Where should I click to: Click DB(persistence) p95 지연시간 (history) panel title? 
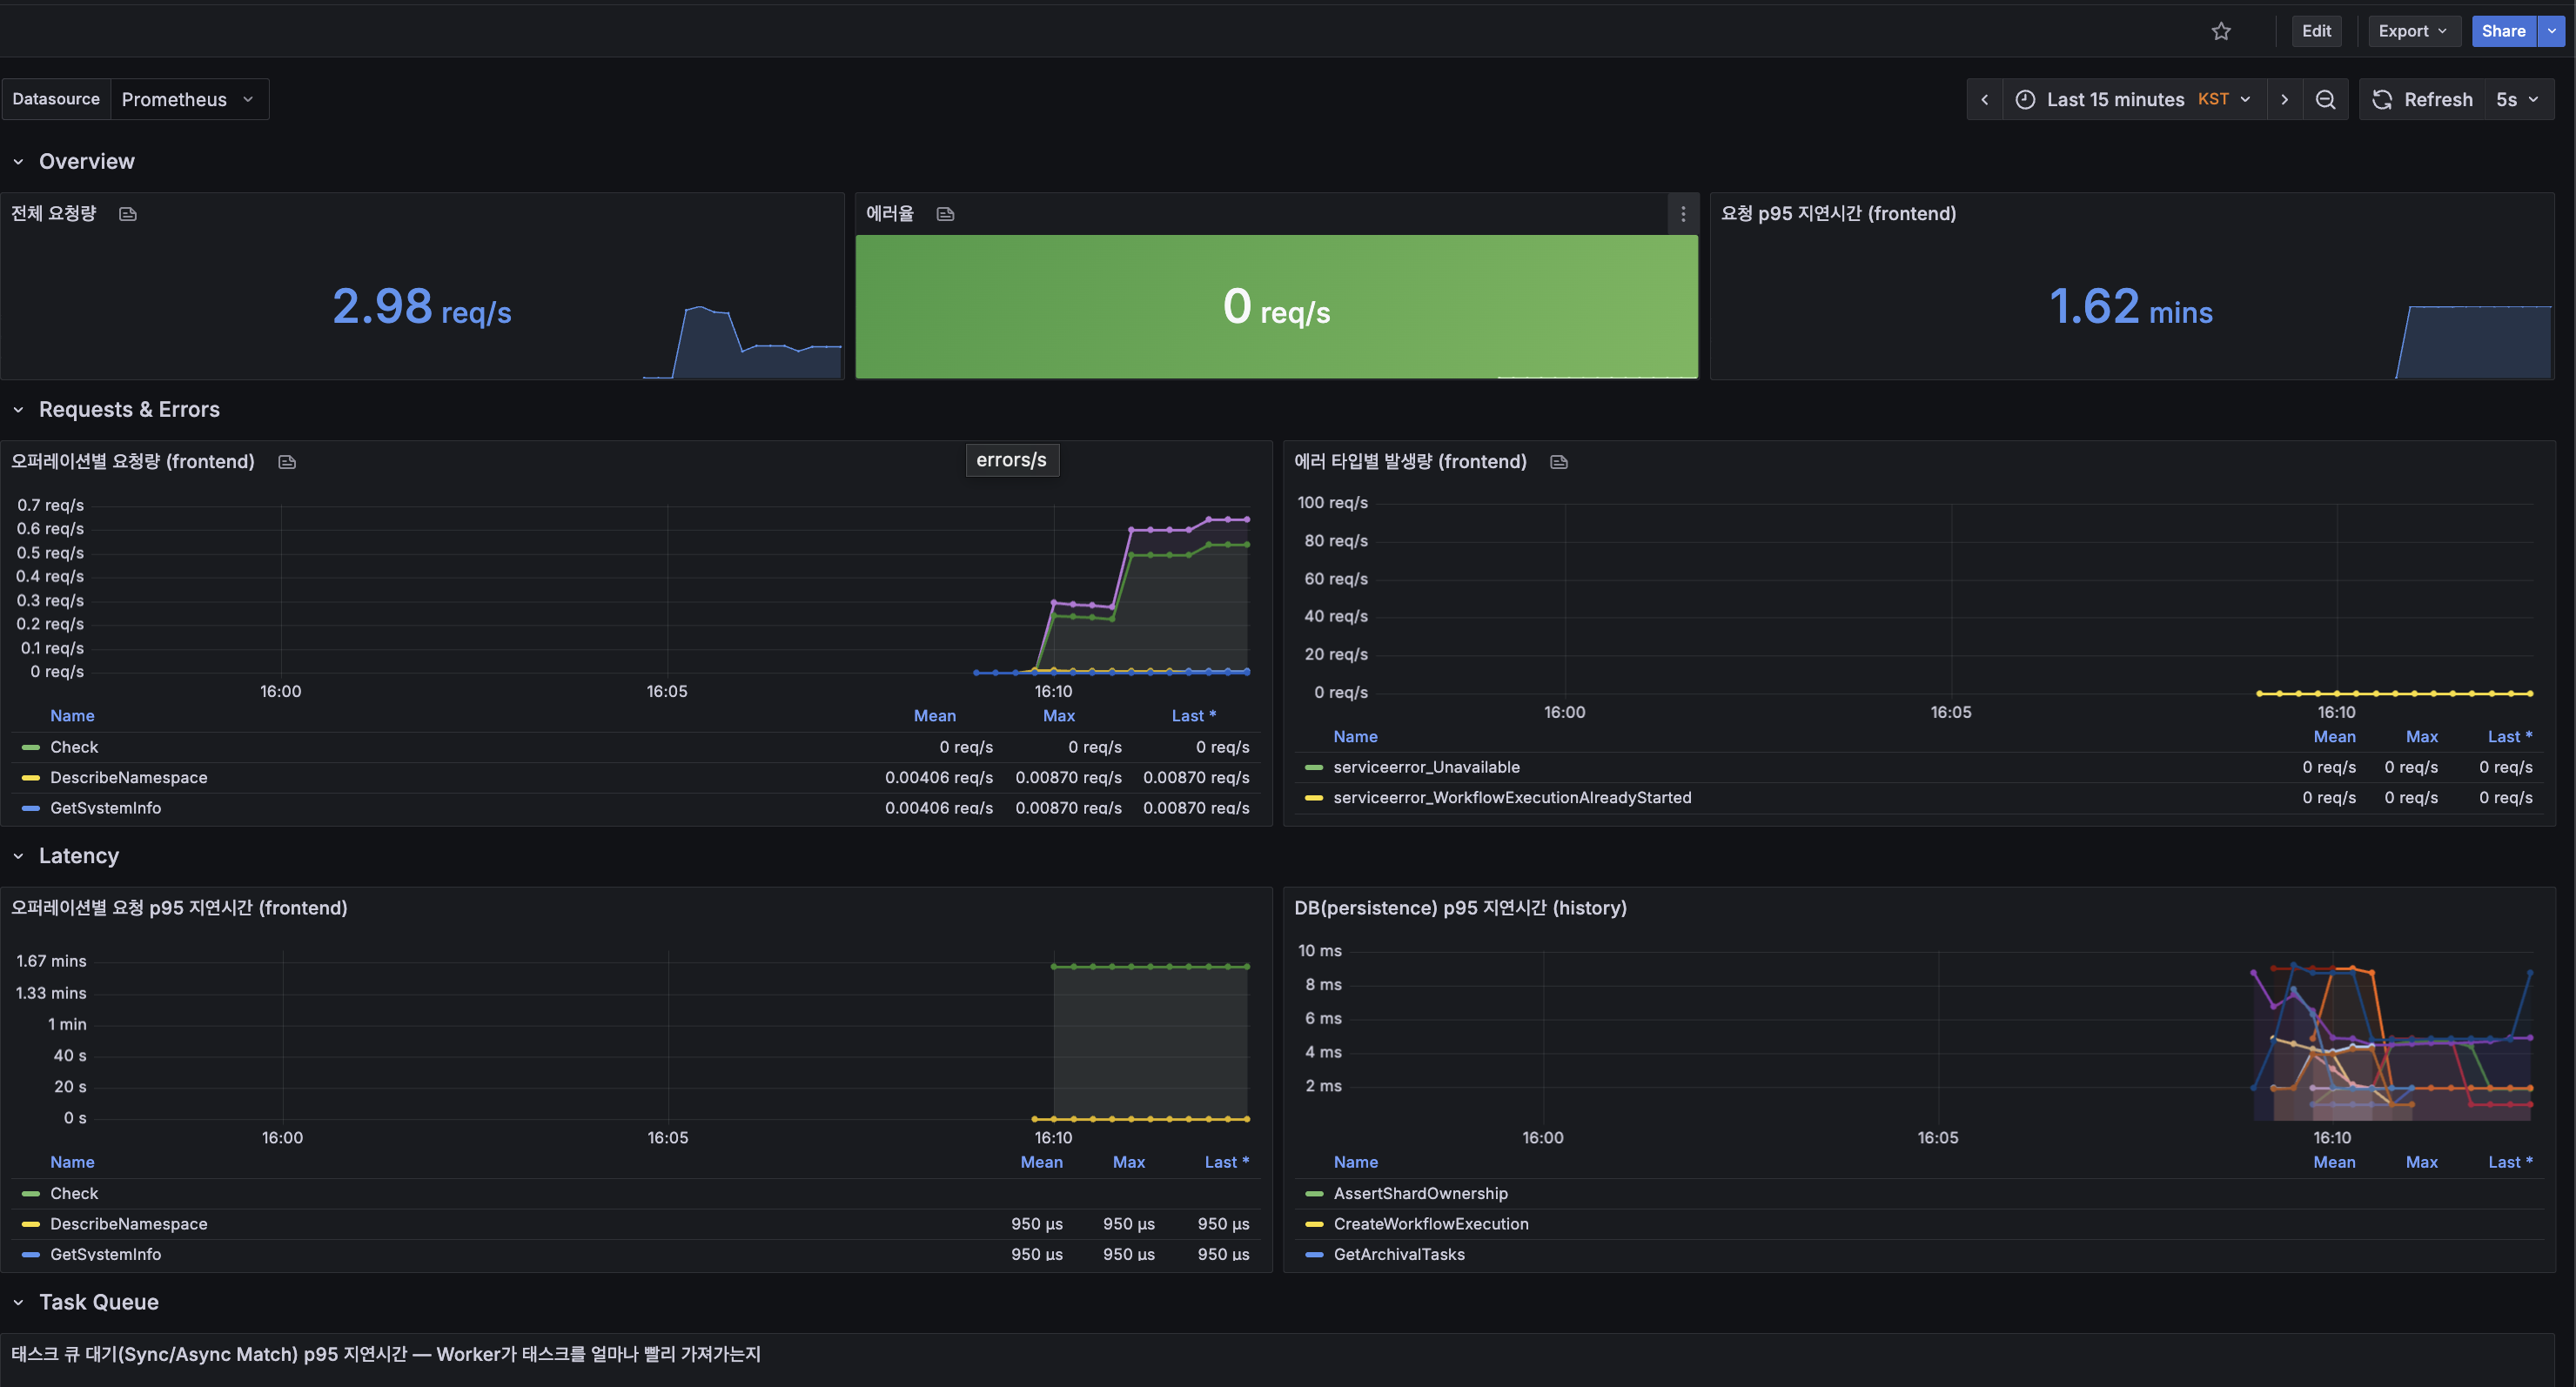1460,908
